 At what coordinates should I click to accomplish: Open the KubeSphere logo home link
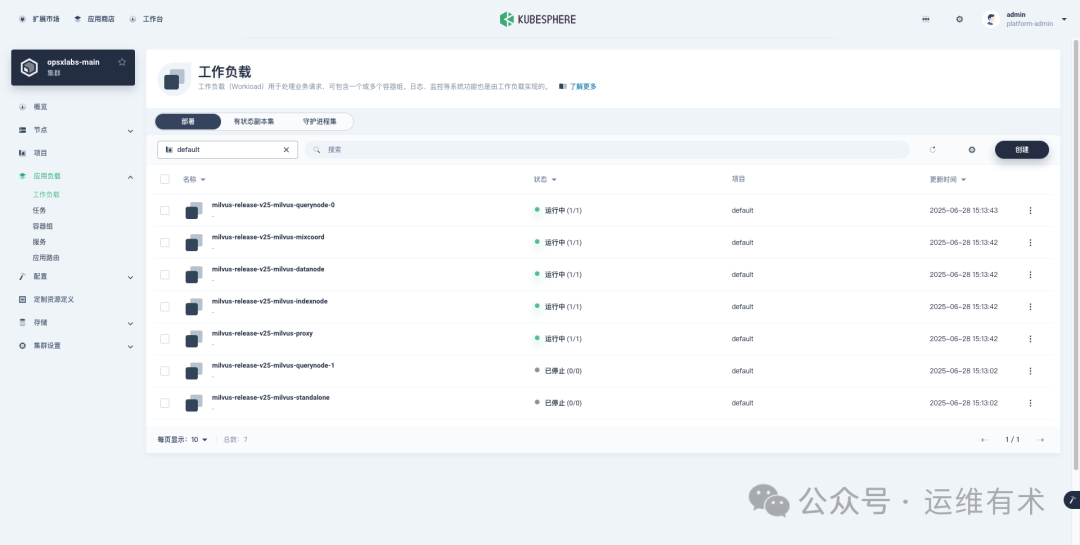pyautogui.click(x=537, y=19)
